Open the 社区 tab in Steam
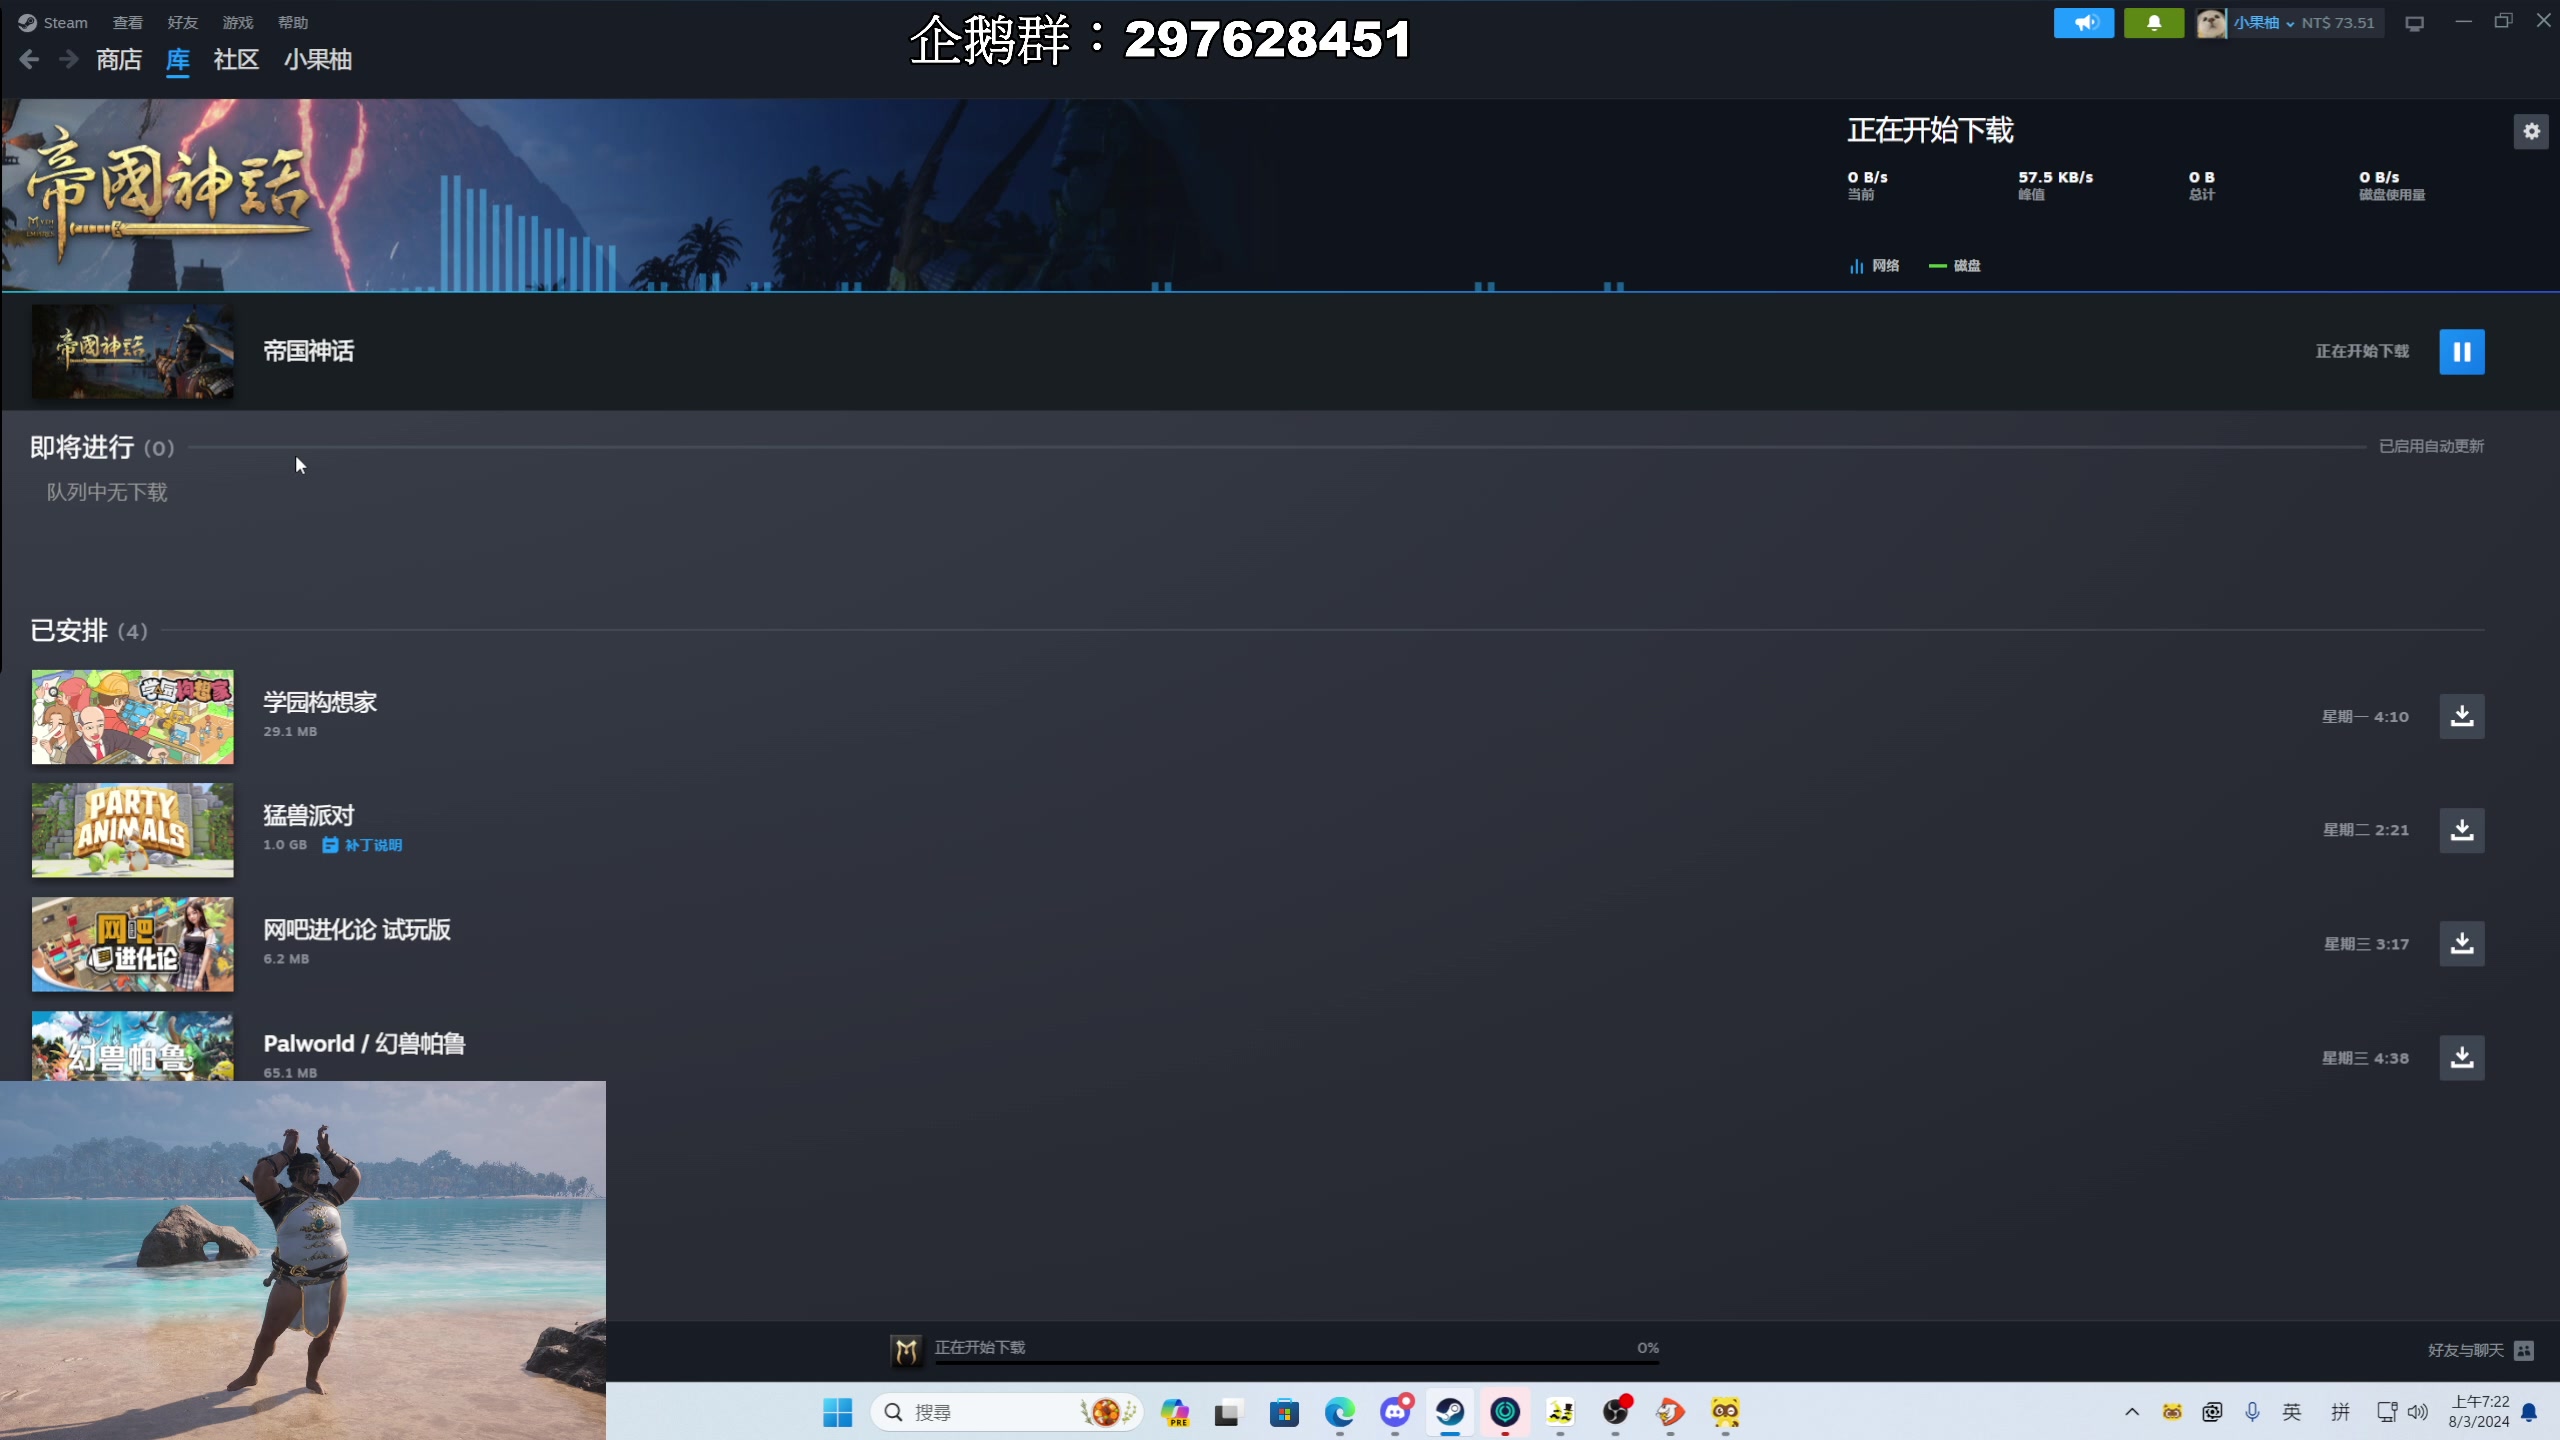2560x1440 pixels. (x=234, y=58)
